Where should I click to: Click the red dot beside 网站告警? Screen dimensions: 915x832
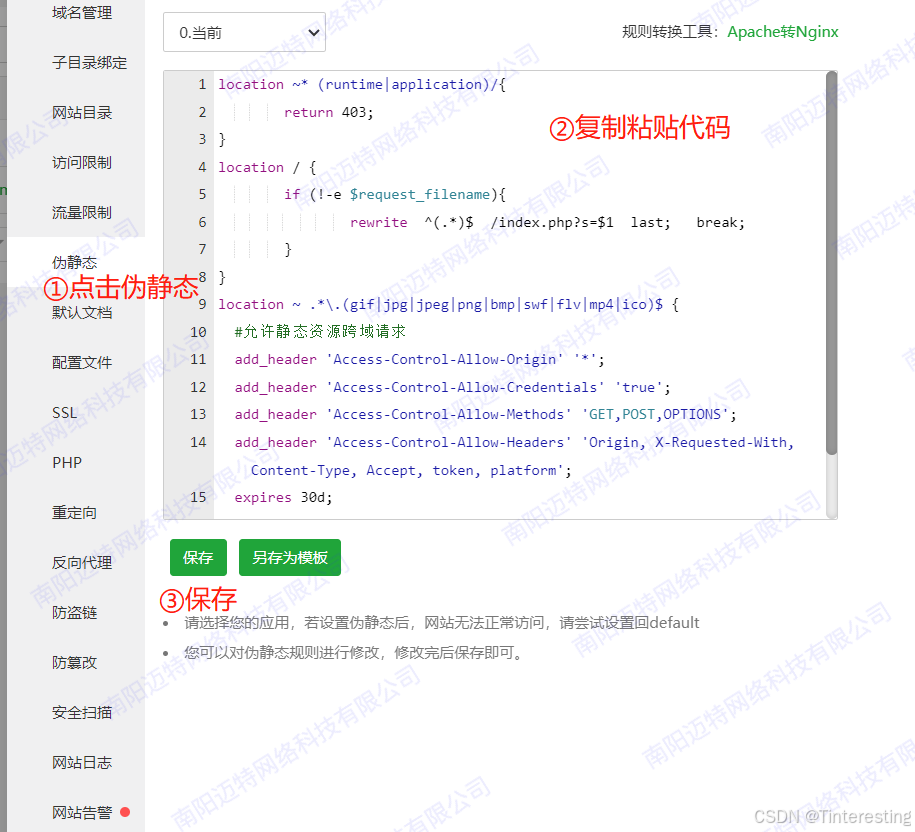click(125, 812)
